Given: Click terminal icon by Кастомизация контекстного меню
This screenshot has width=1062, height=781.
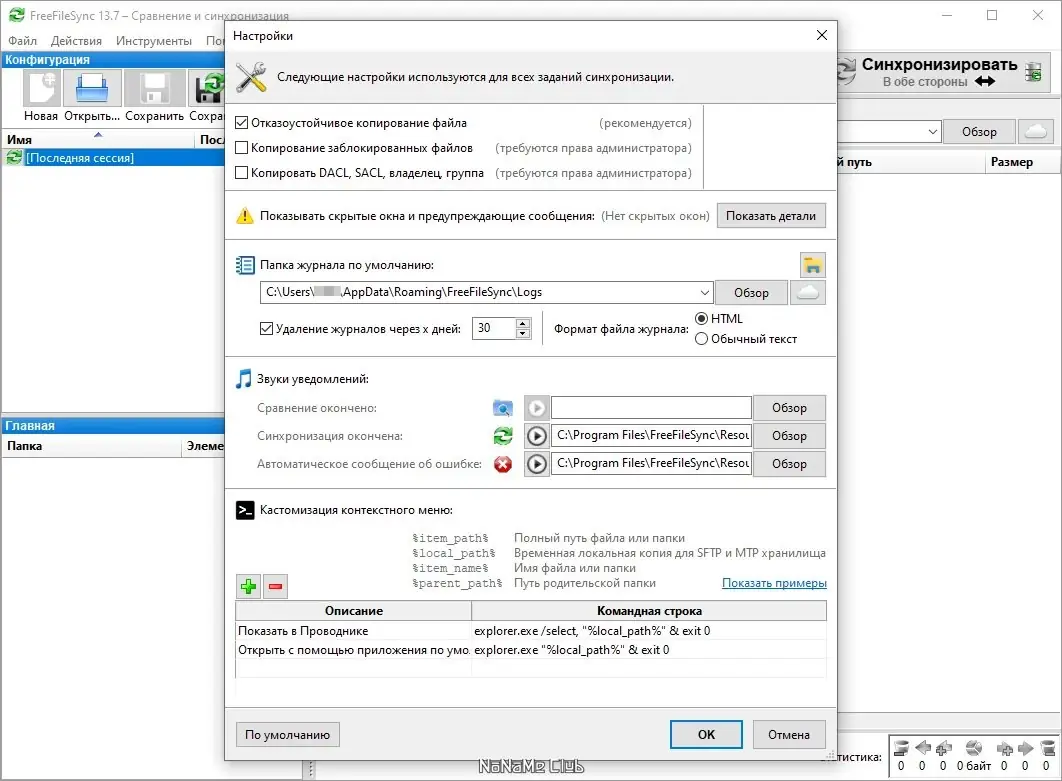Looking at the screenshot, I should point(245,510).
